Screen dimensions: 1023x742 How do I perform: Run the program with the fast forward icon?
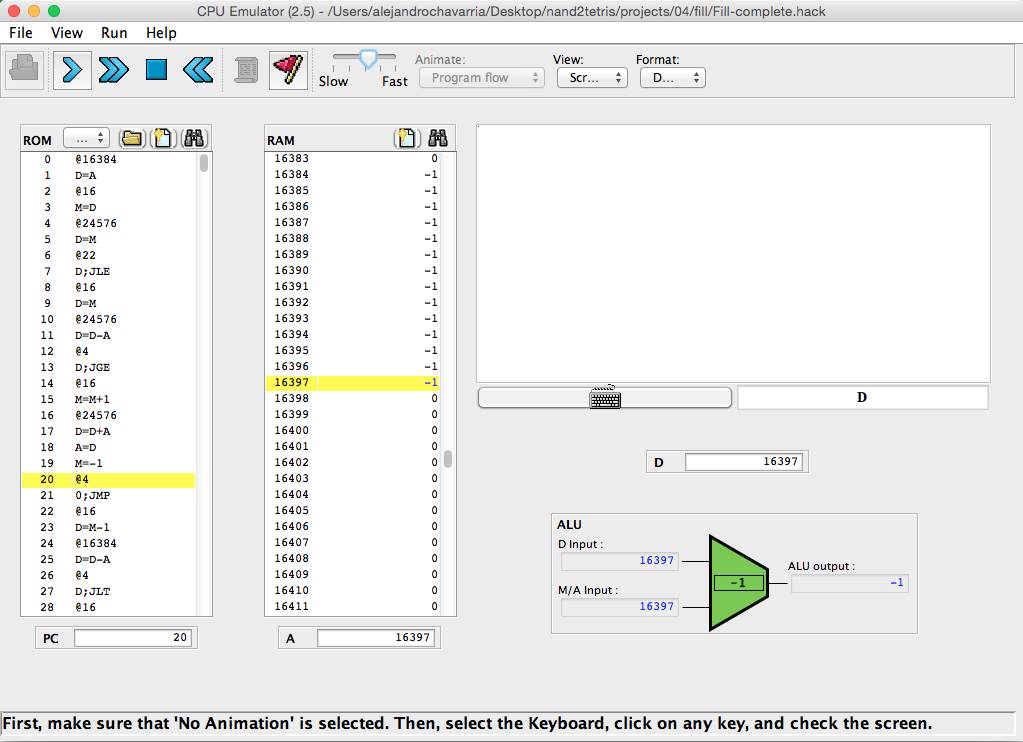coord(114,70)
